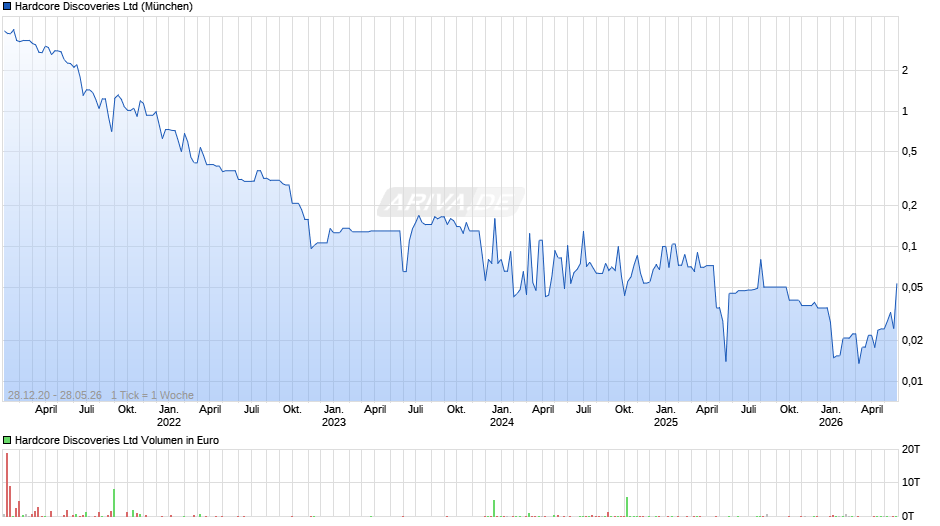940x526 pixels.
Task: Select the 'Hardcore Discoveries Ltd (München)' chart title
Action: [104, 7]
